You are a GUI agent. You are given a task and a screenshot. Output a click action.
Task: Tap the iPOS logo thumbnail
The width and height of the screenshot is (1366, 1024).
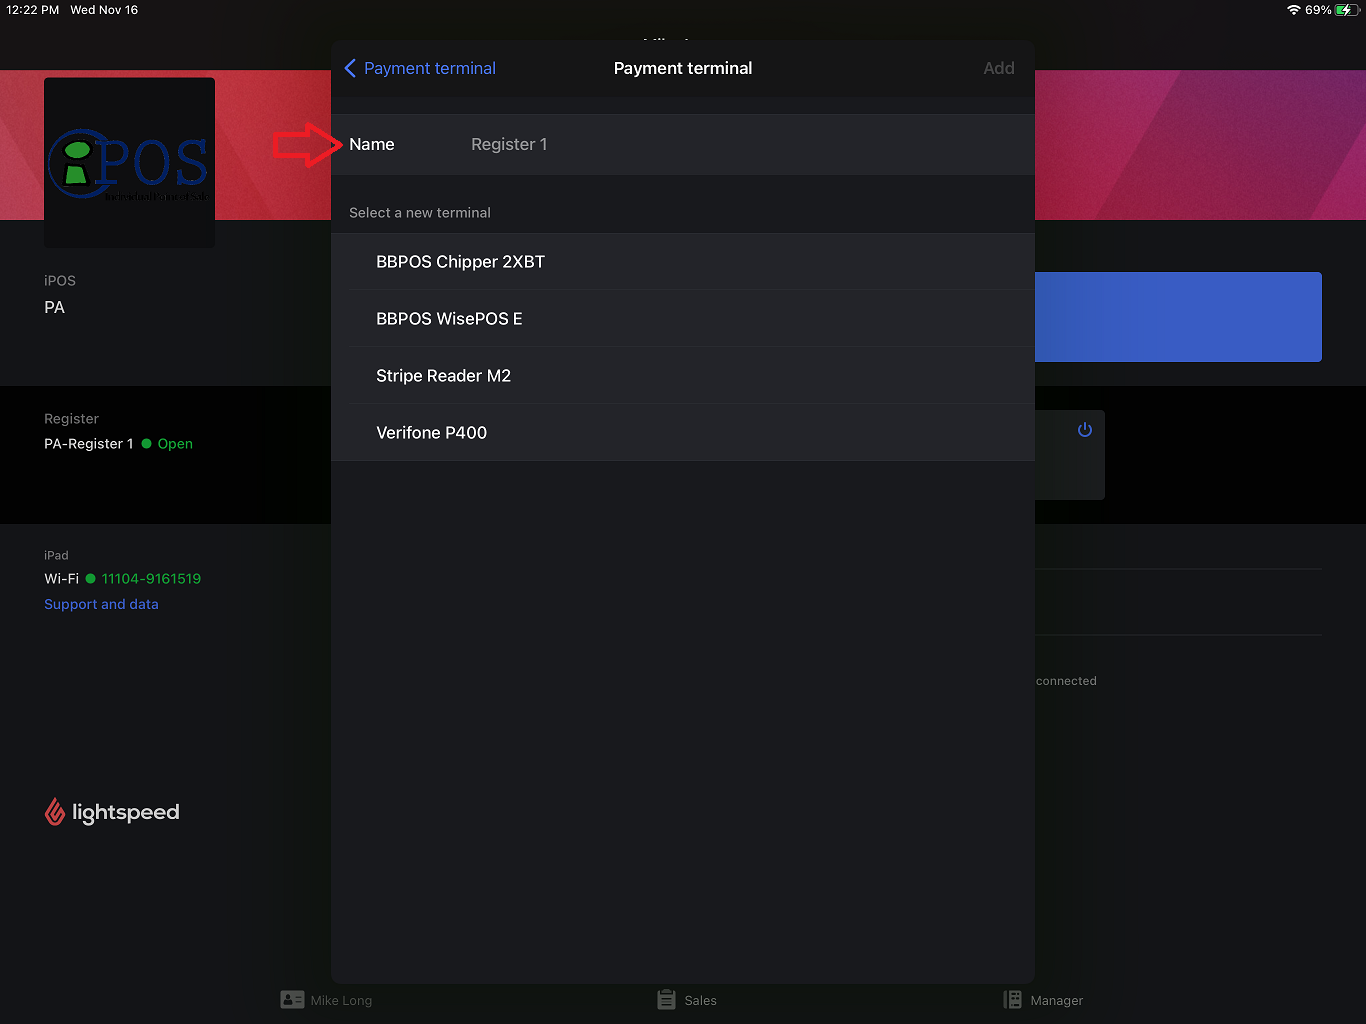[129, 162]
